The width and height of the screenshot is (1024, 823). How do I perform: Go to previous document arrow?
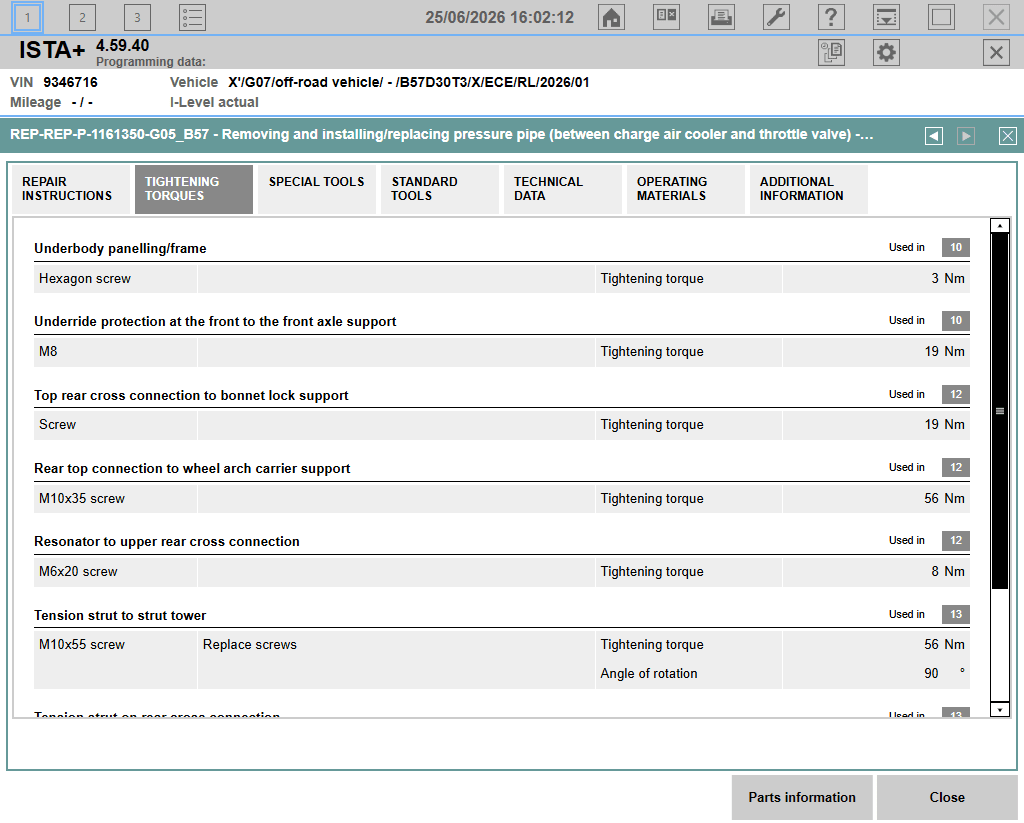[934, 136]
